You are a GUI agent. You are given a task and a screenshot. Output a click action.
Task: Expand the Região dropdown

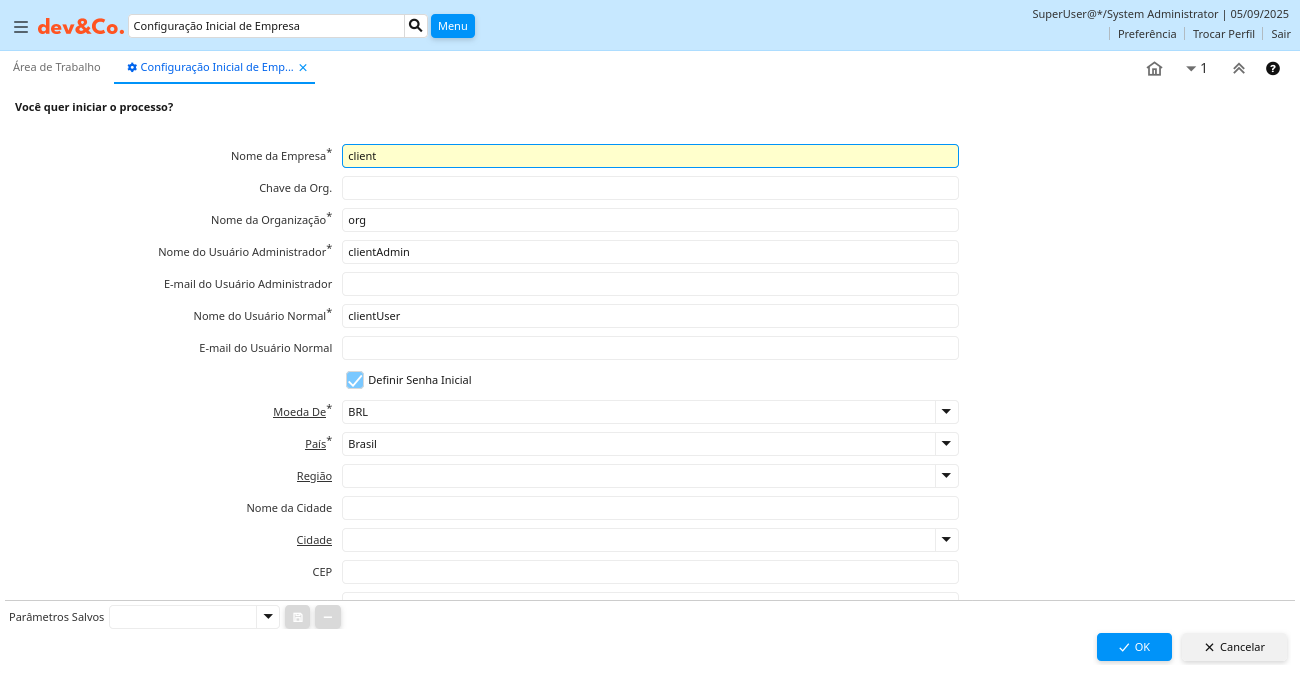point(945,476)
